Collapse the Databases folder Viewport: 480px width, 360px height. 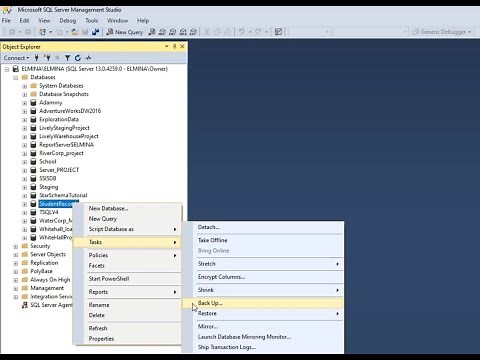point(16,78)
